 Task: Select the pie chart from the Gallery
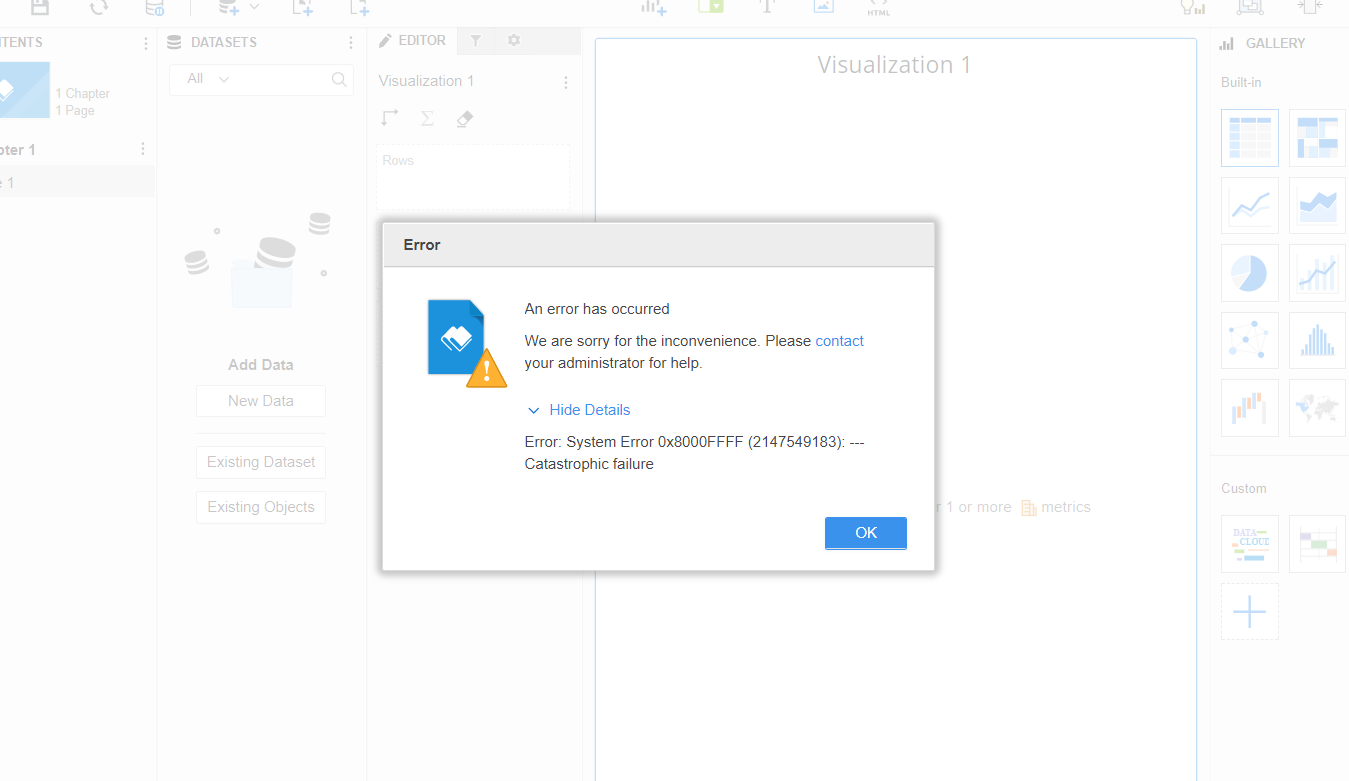[x=1249, y=273]
